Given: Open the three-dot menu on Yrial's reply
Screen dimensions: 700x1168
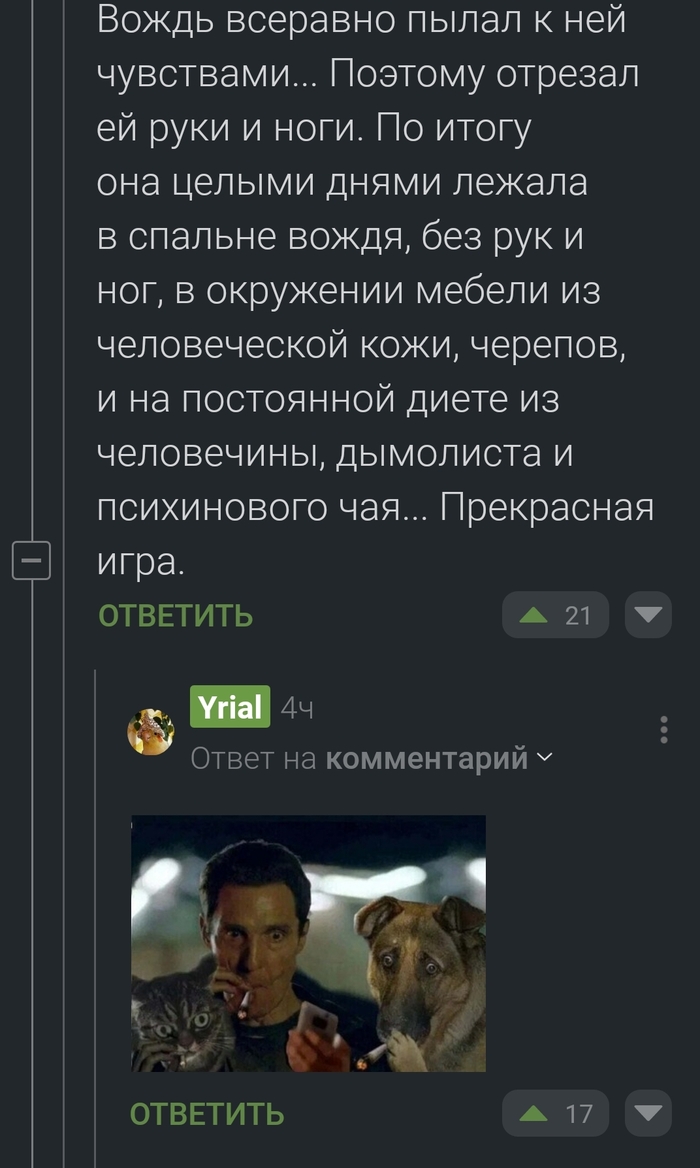Looking at the screenshot, I should point(664,729).
